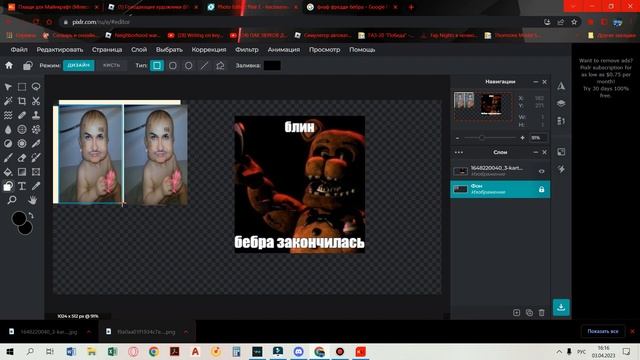640x360 pixels.
Task: Unlock the Фон layer
Action: (541, 189)
